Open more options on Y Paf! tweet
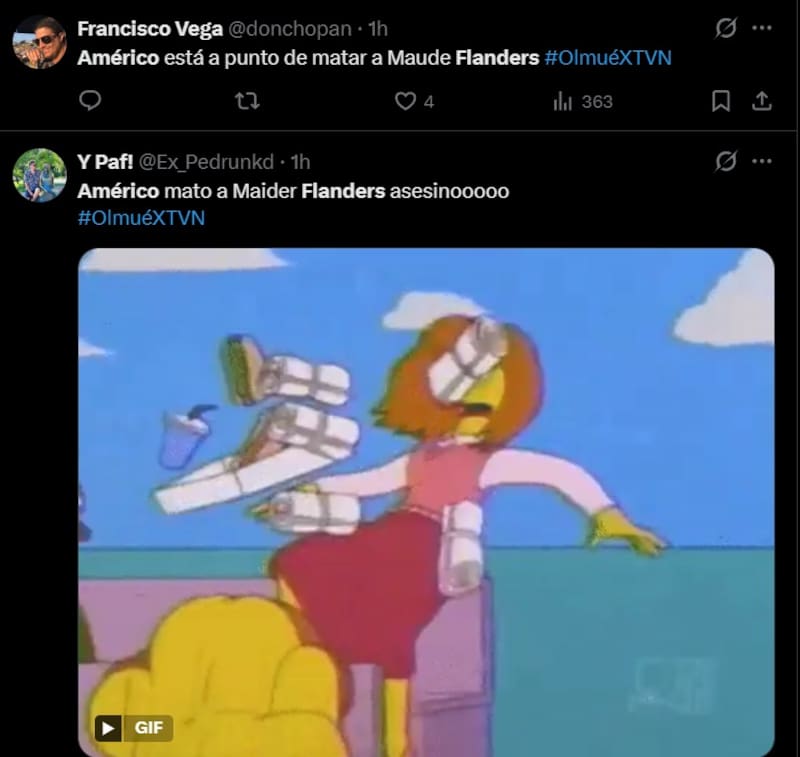800x757 pixels. (762, 161)
